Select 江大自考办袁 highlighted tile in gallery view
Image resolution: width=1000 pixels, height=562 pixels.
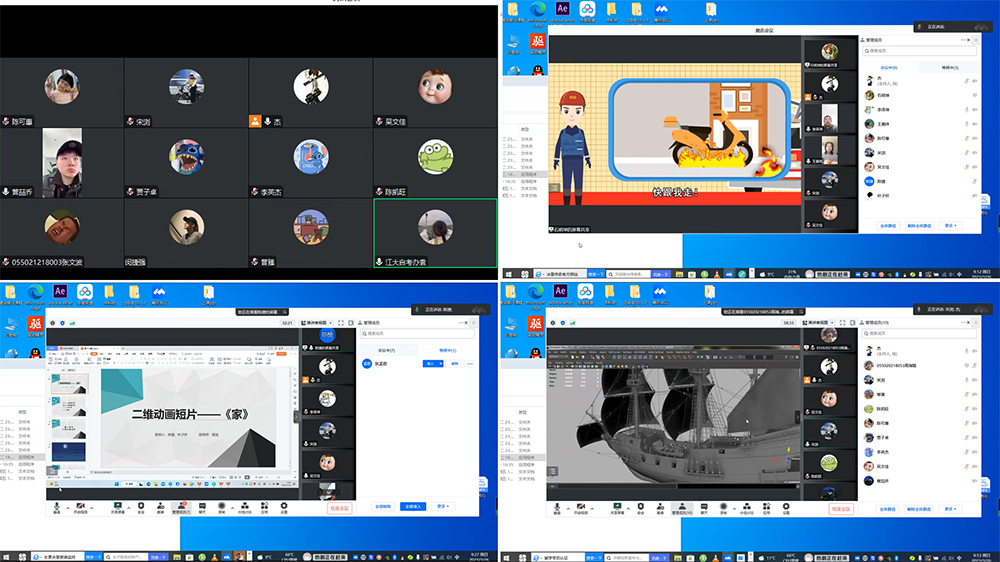click(x=435, y=233)
